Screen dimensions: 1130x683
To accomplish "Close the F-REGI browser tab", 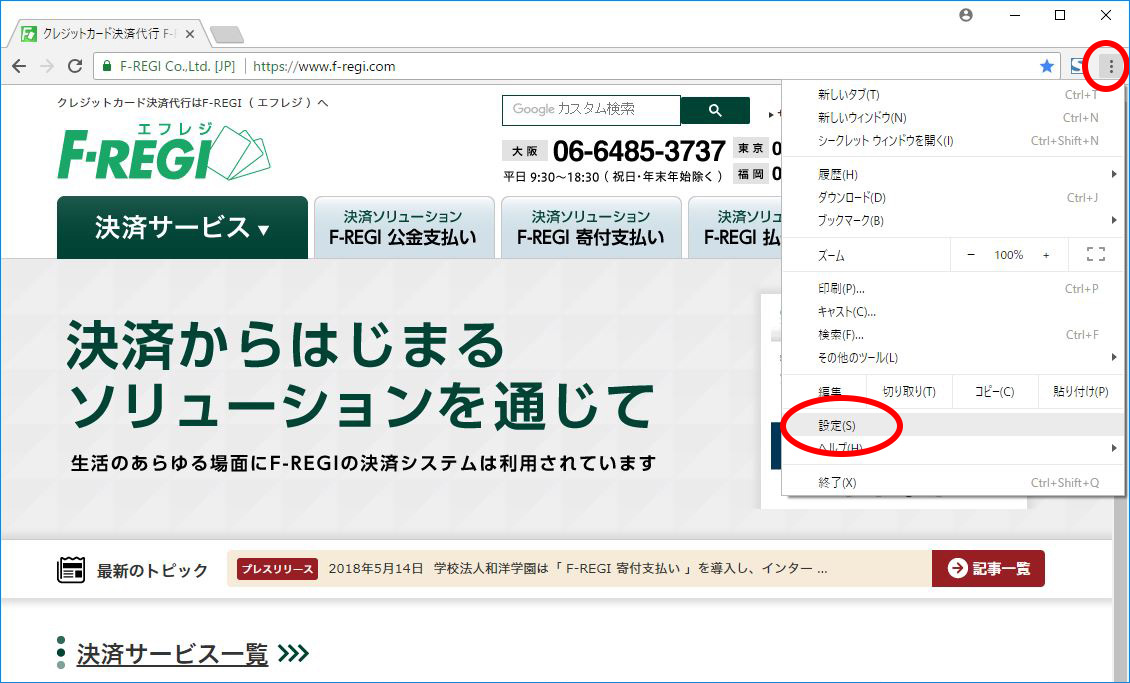I will pos(190,34).
